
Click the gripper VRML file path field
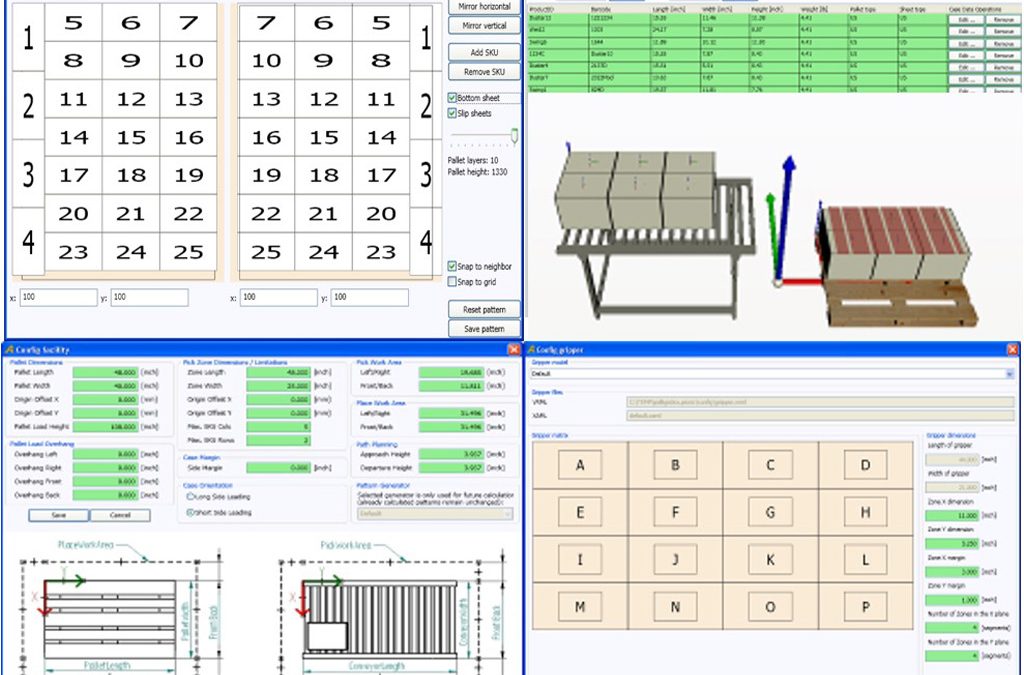[x=820, y=402]
